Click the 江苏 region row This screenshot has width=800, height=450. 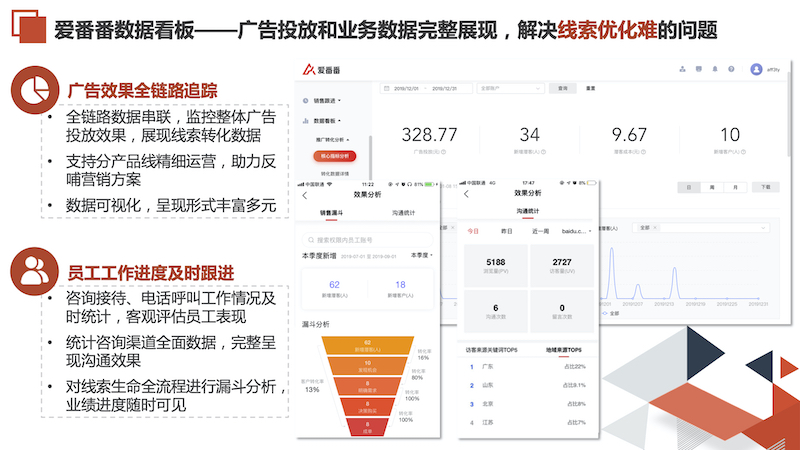528,422
